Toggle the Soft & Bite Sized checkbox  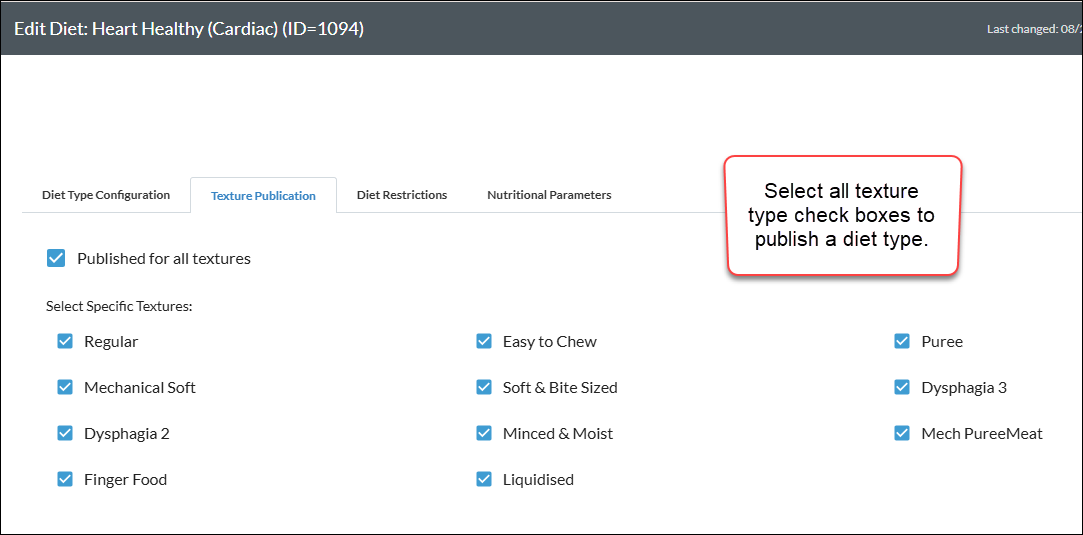point(484,387)
